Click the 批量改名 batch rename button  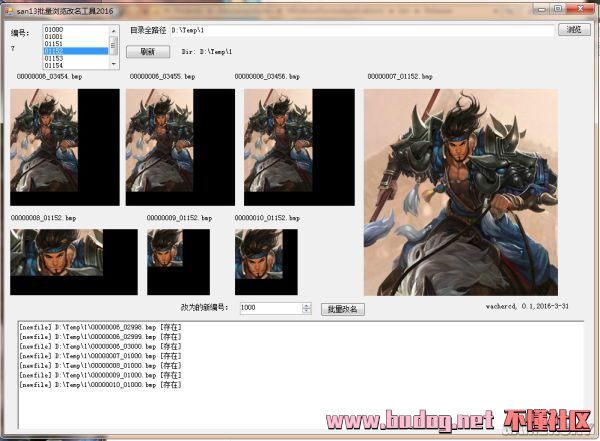(x=342, y=309)
